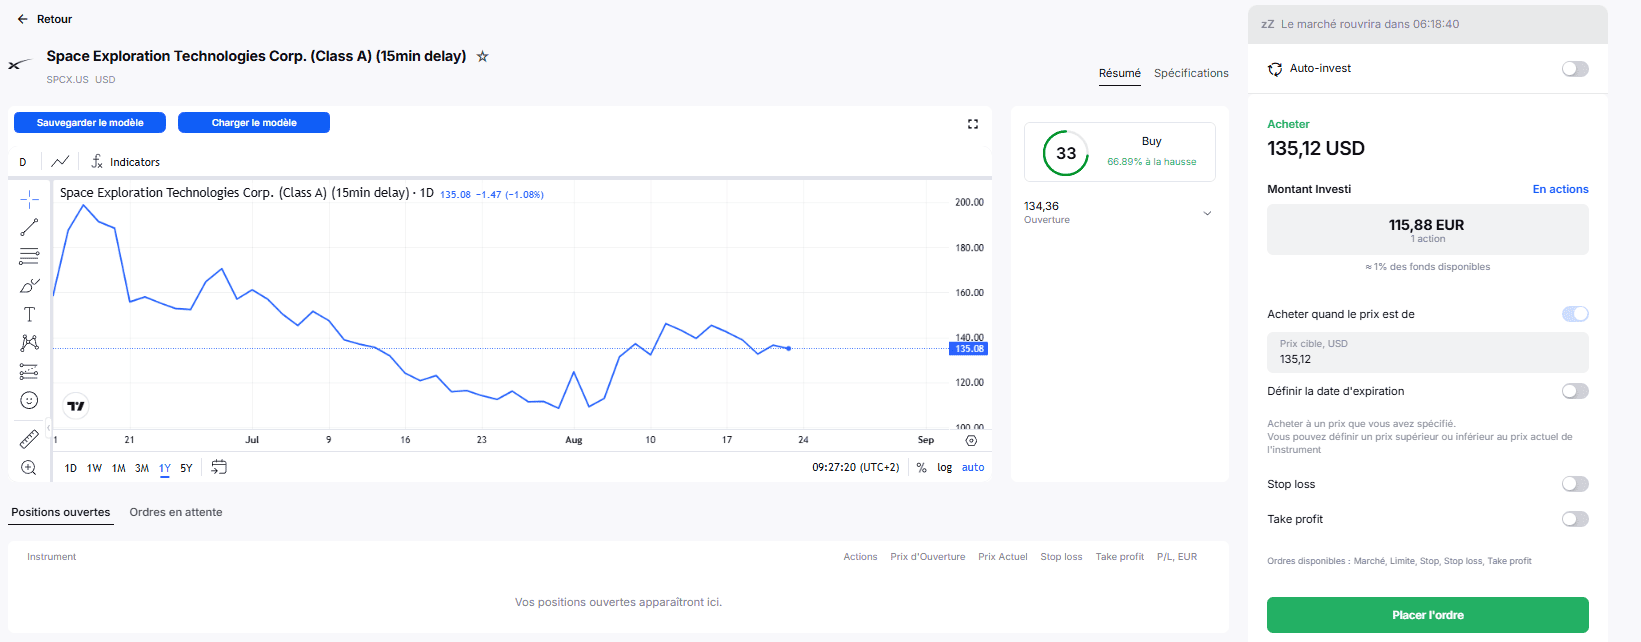Click the 'Placer l'ordre' button
1641x642 pixels.
1428,615
